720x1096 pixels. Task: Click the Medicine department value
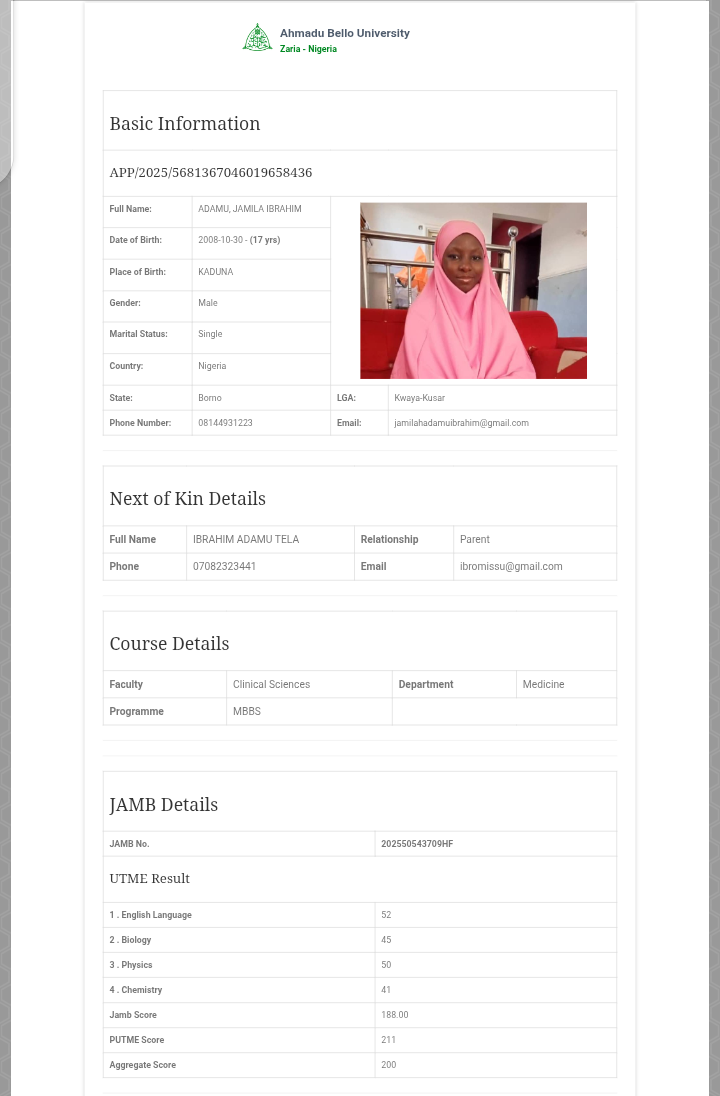coord(543,684)
